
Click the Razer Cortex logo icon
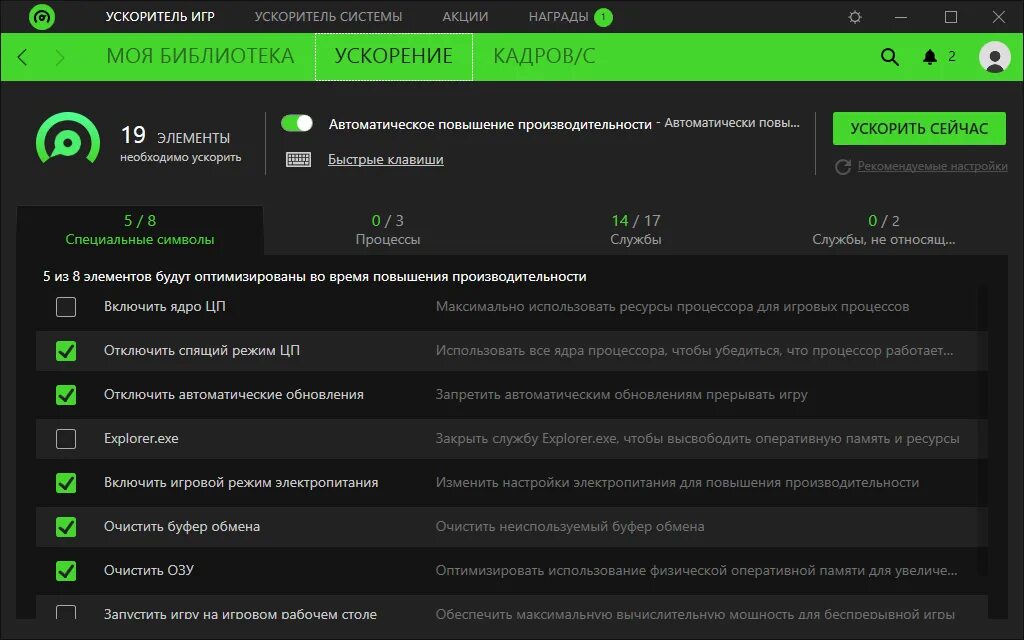pos(42,16)
